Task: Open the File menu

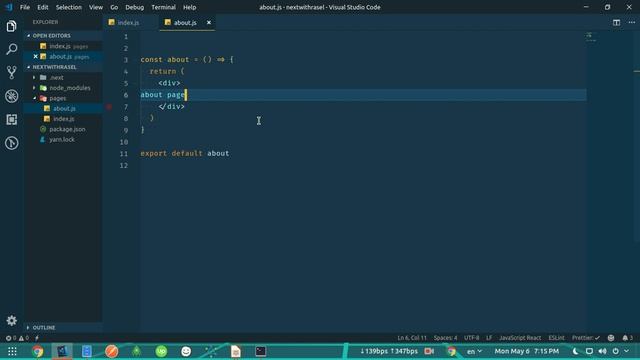Action: click(x=25, y=7)
